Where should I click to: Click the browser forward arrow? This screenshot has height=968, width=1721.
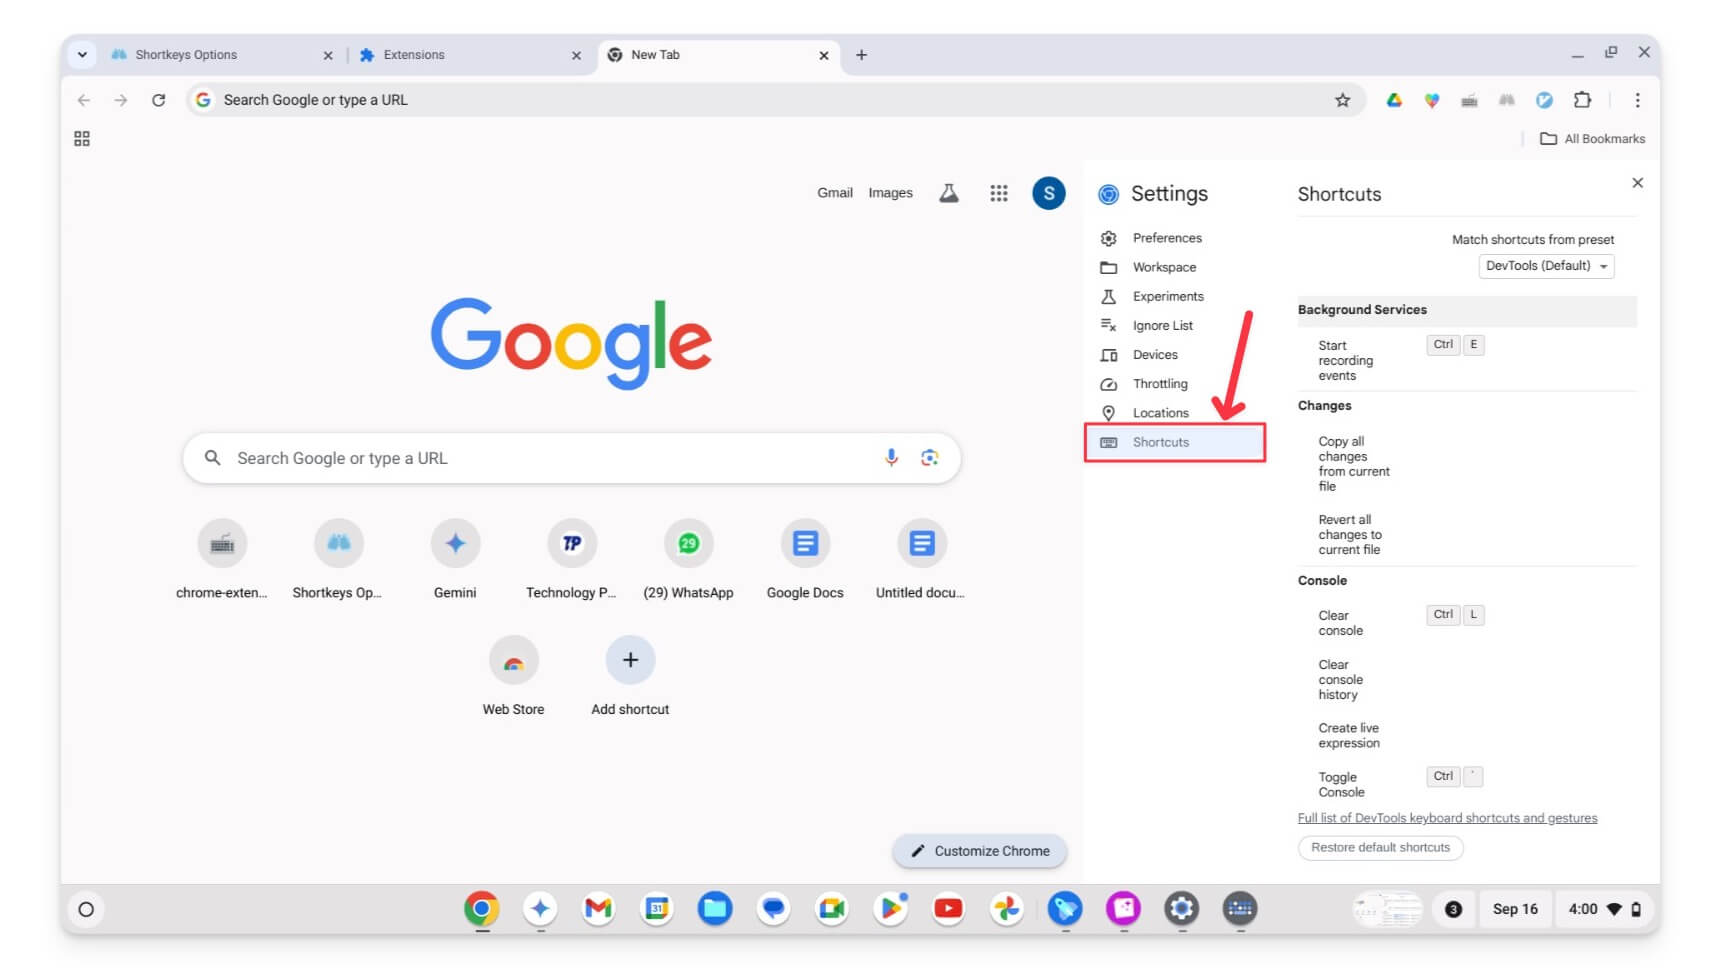pyautogui.click(x=121, y=100)
